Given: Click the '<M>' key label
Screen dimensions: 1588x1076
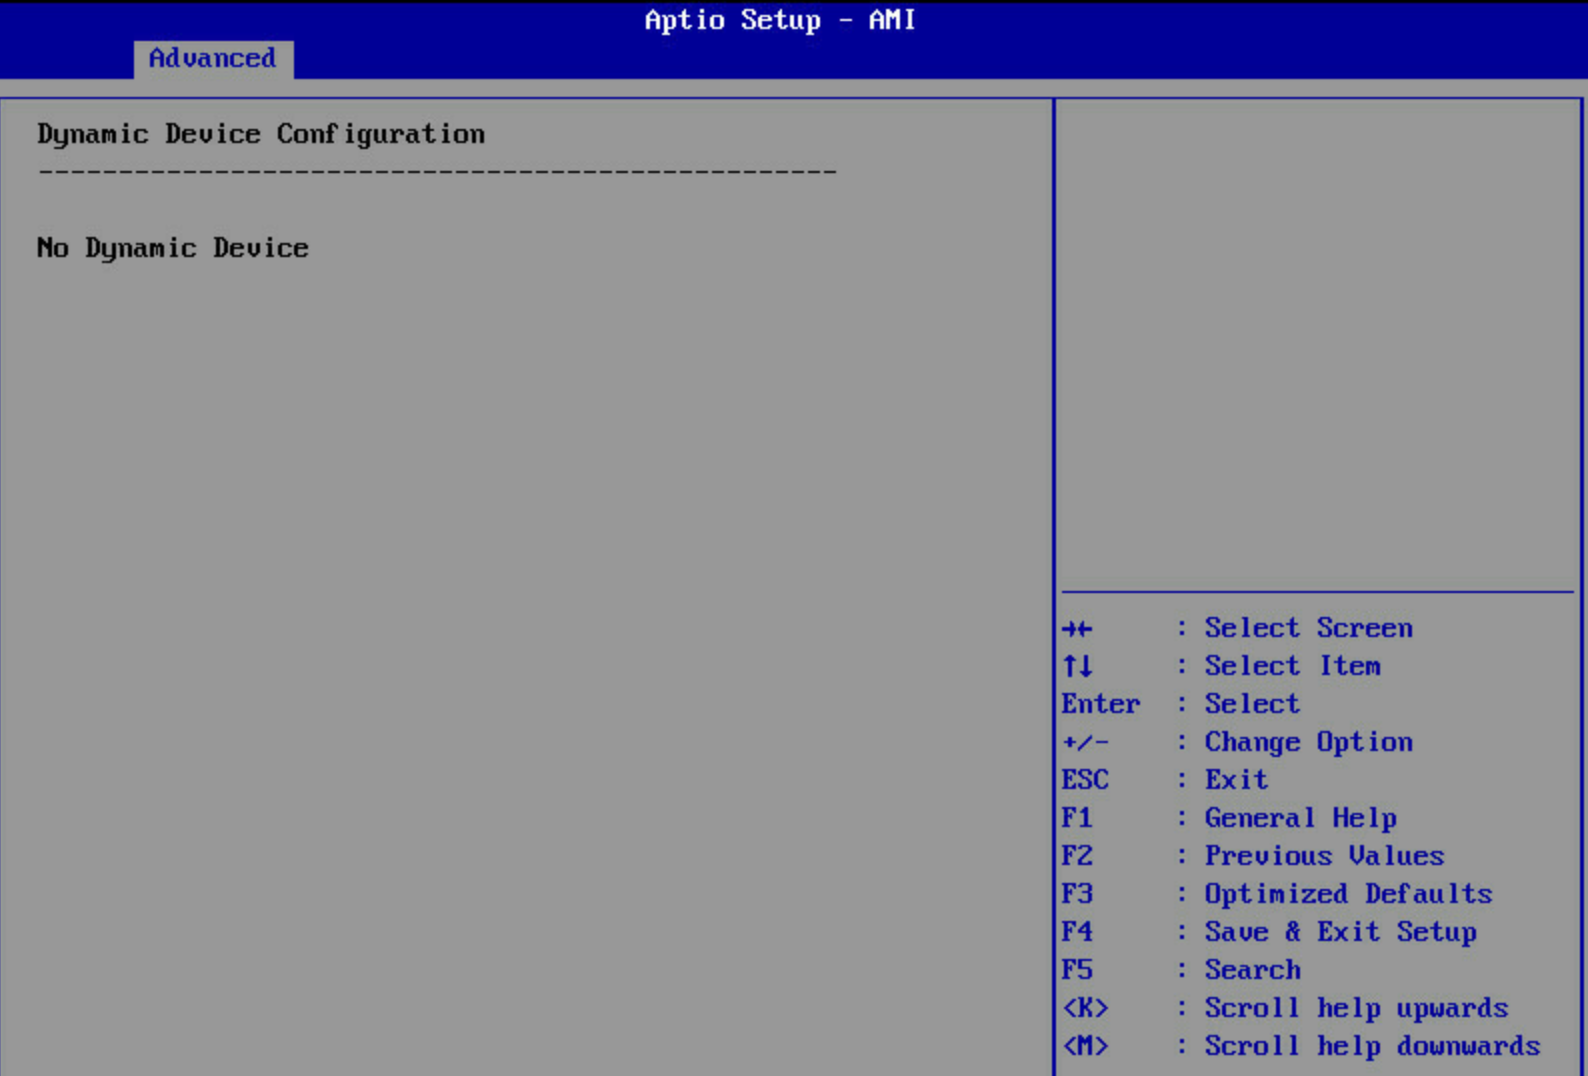Looking at the screenshot, I should pos(1085,1046).
